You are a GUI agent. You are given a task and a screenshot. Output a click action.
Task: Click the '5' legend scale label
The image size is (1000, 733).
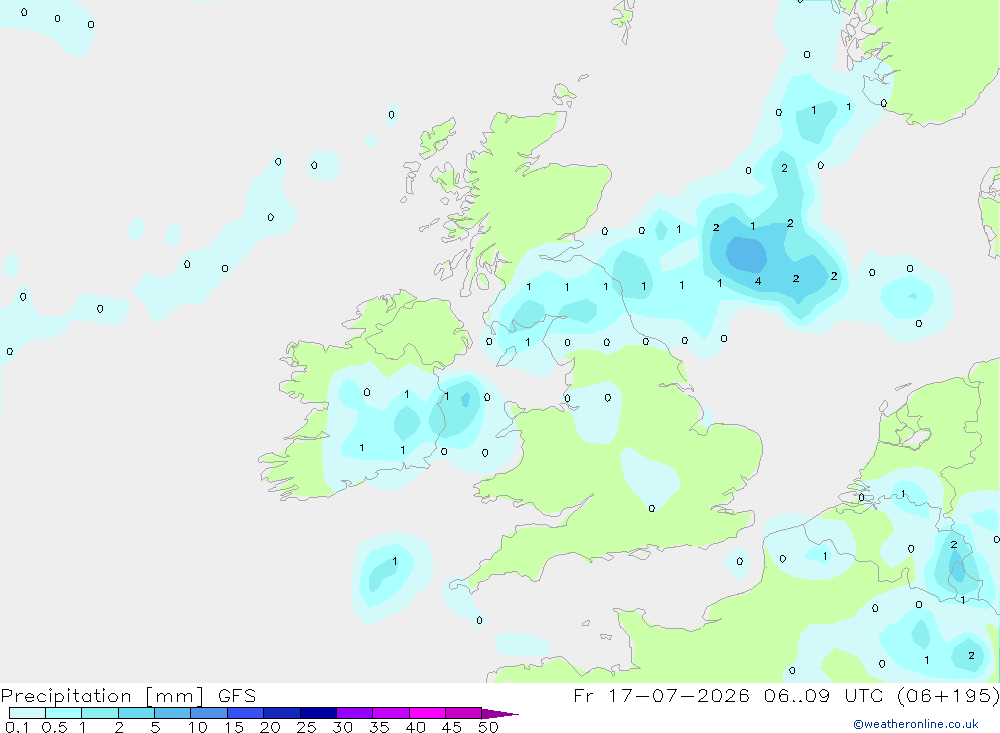pyautogui.click(x=155, y=727)
